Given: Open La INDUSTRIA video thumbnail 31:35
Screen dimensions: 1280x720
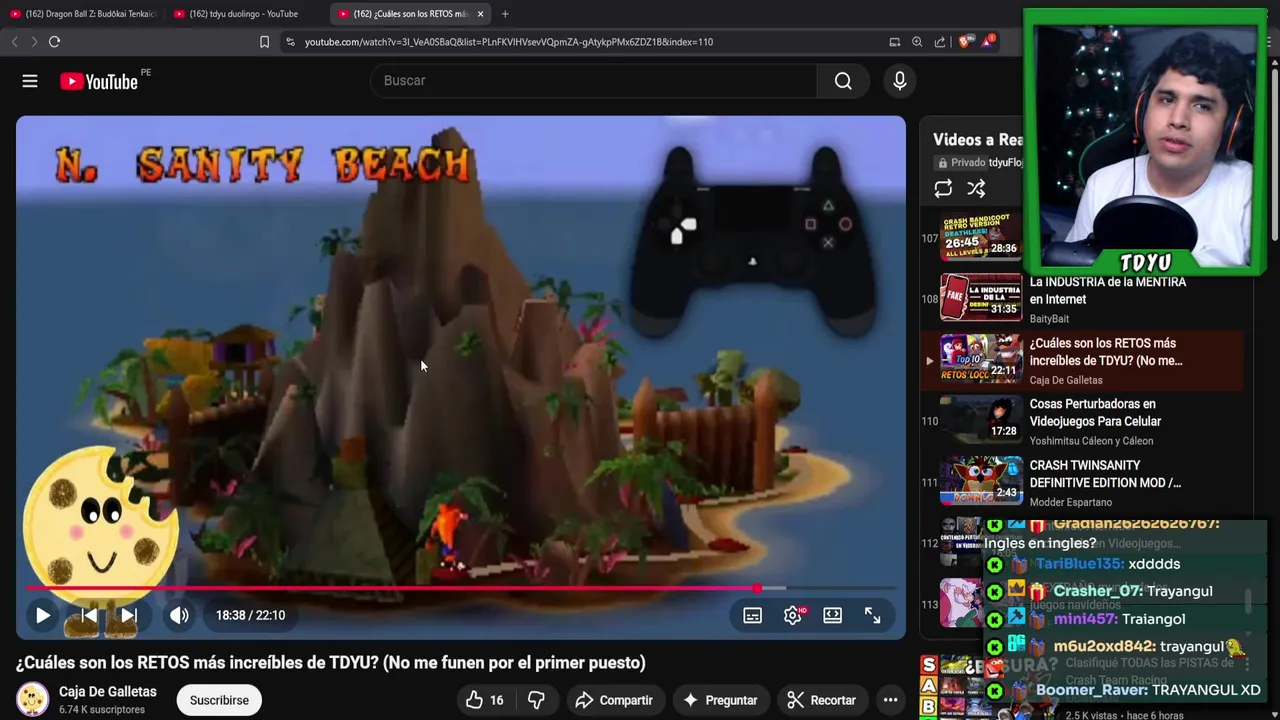Looking at the screenshot, I should coord(981,298).
